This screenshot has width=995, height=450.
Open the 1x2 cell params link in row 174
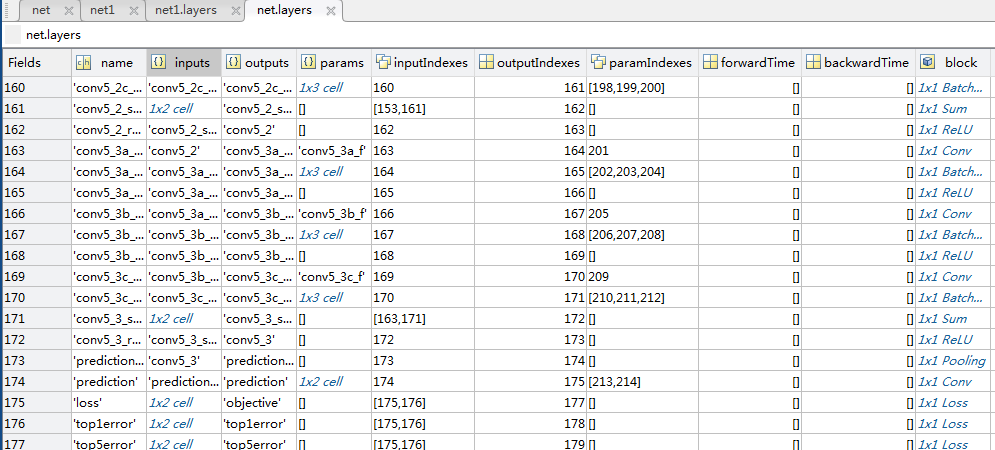[320, 381]
